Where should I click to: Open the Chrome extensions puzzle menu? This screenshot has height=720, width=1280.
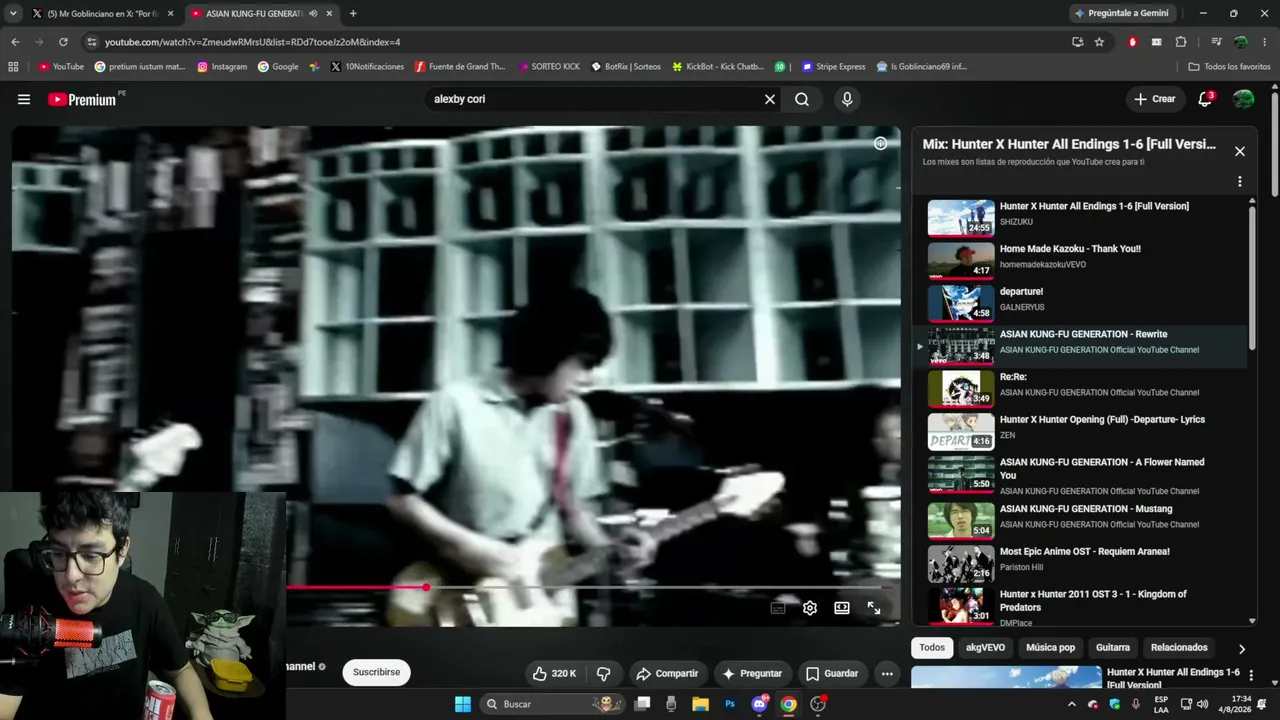[x=1181, y=42]
